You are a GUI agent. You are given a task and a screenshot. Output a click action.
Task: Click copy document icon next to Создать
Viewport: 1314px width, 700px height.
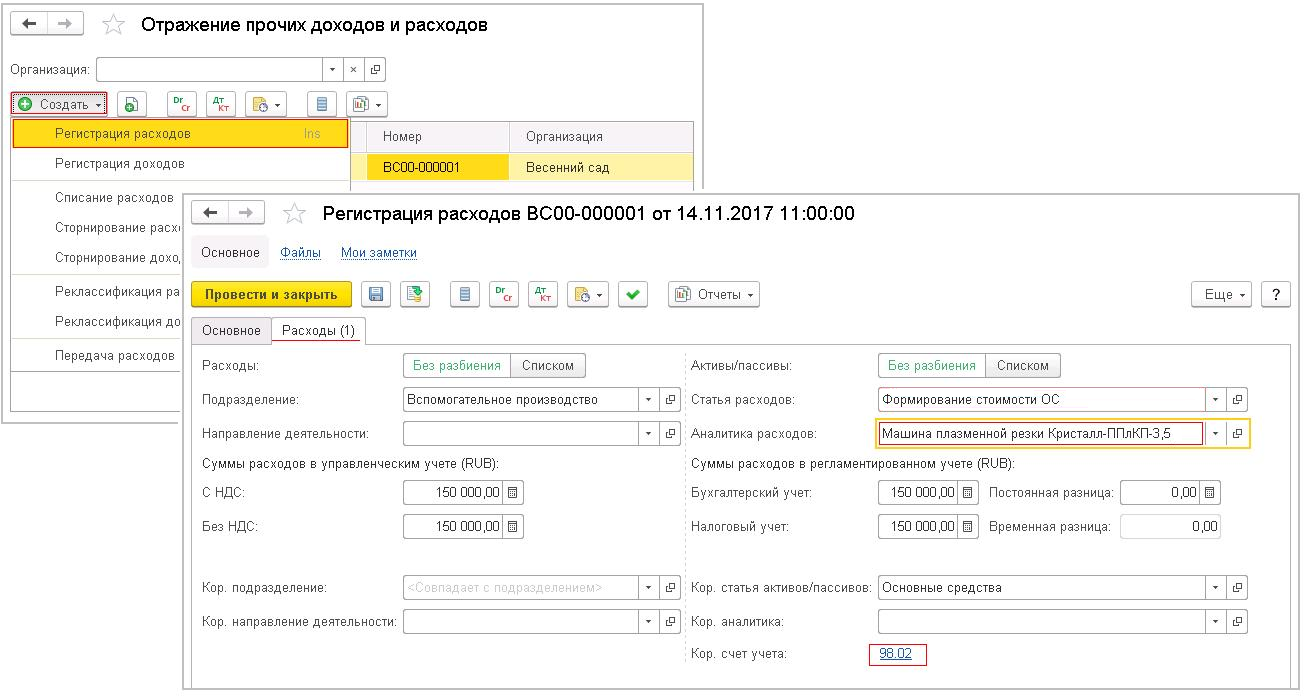tap(131, 104)
